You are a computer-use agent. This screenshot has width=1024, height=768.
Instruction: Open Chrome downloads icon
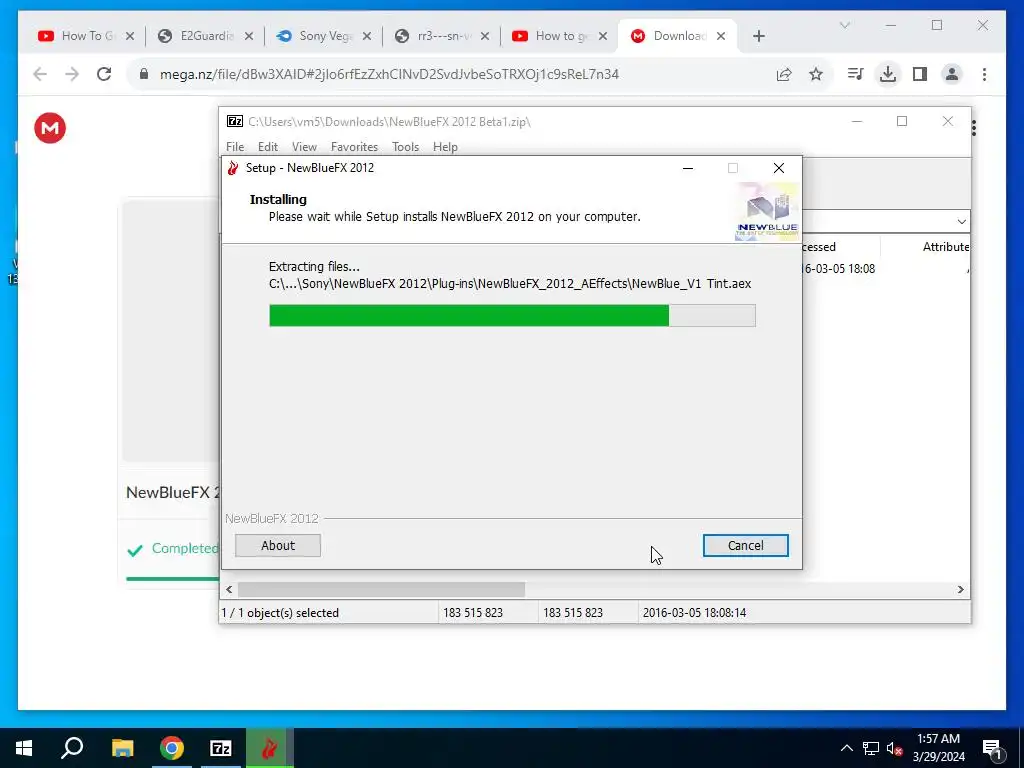coord(888,74)
